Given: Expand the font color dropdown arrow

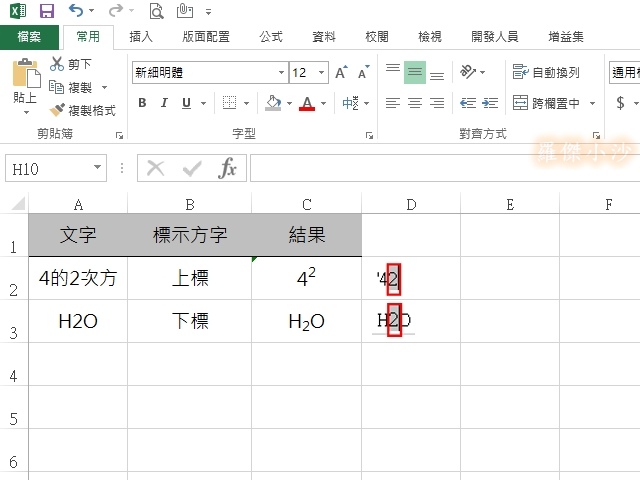Looking at the screenshot, I should 323,103.
